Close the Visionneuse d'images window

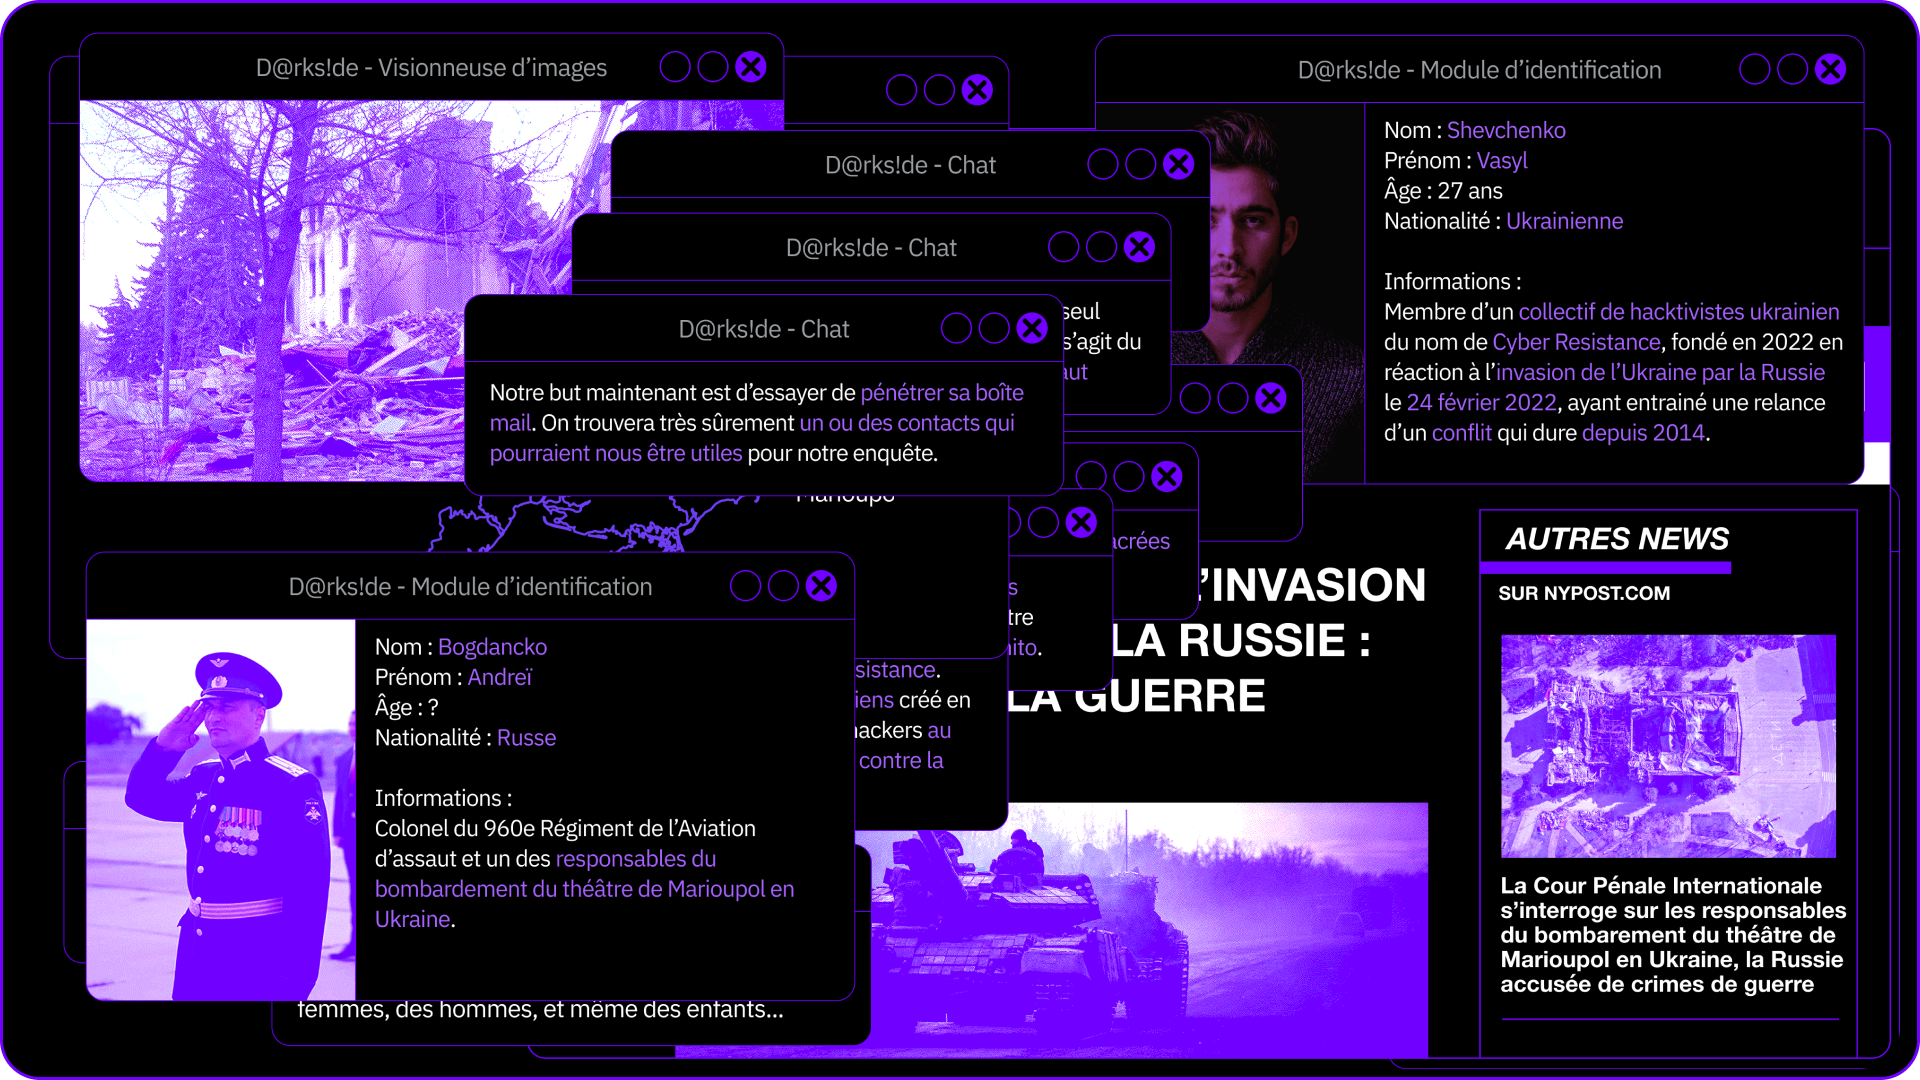(750, 67)
